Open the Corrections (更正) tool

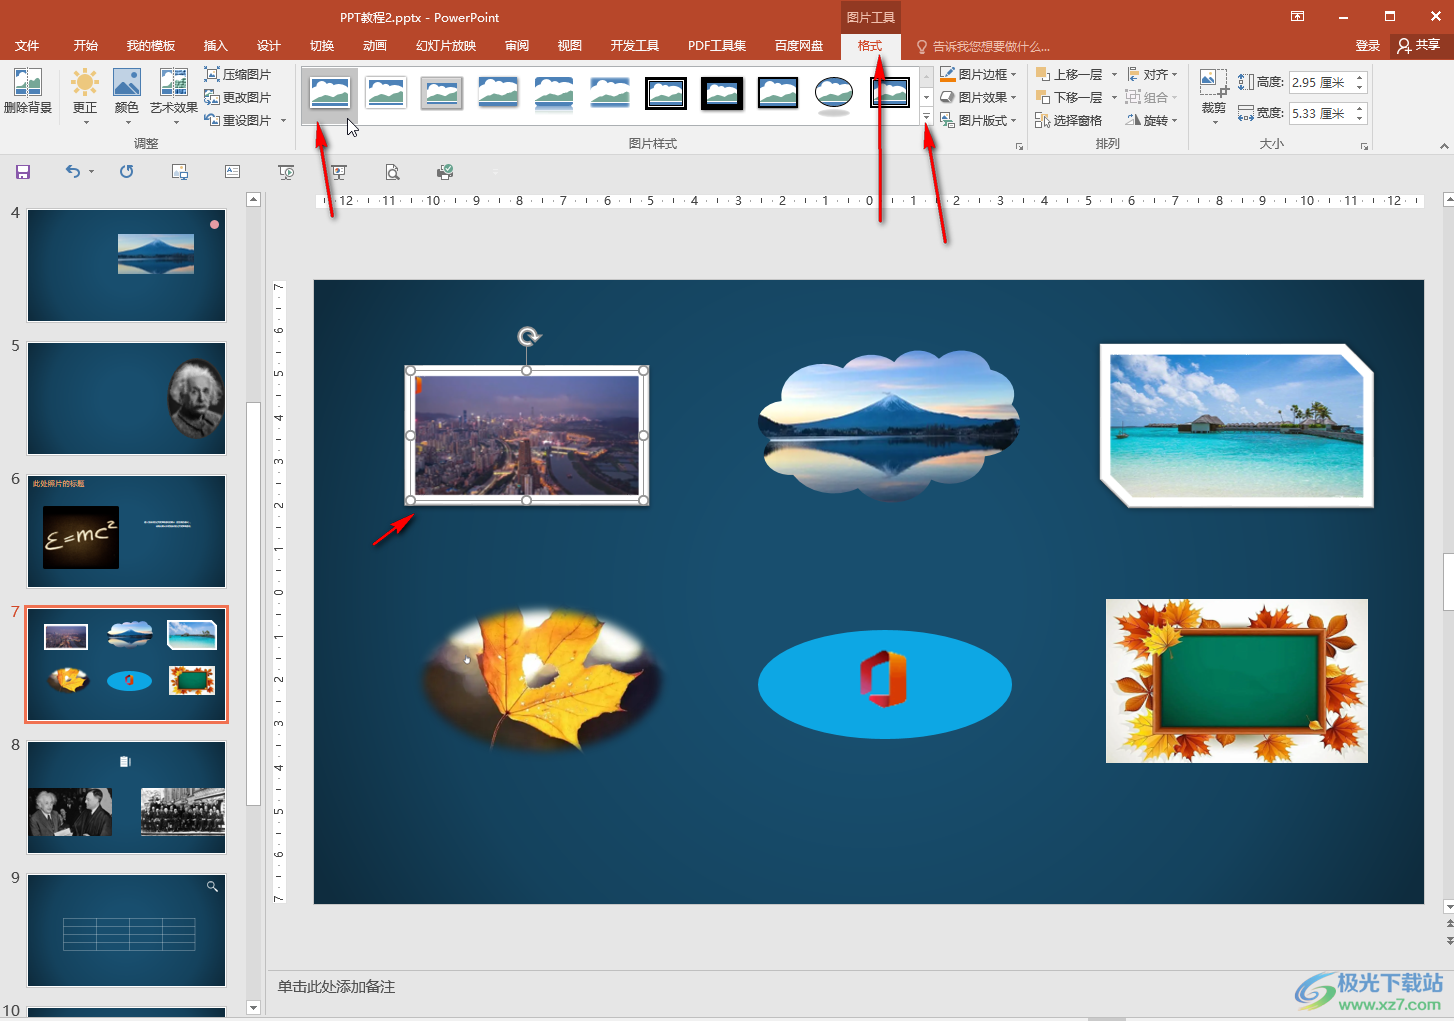85,96
